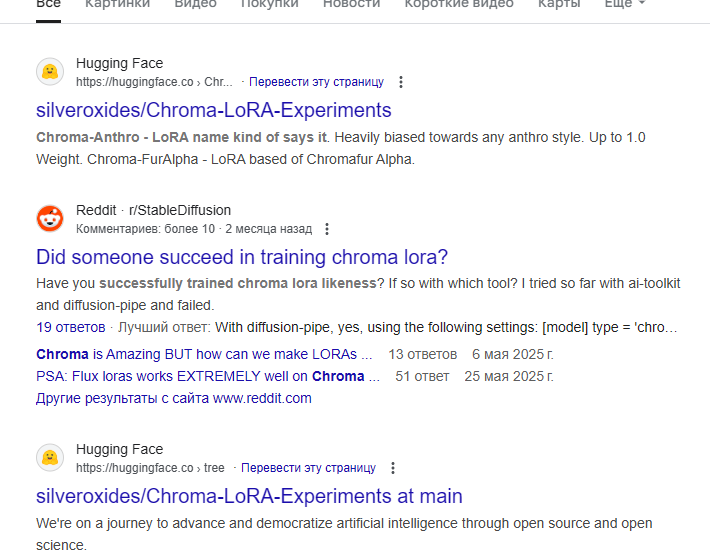Open the Новости search tab
The width and height of the screenshot is (710, 552).
point(351,4)
